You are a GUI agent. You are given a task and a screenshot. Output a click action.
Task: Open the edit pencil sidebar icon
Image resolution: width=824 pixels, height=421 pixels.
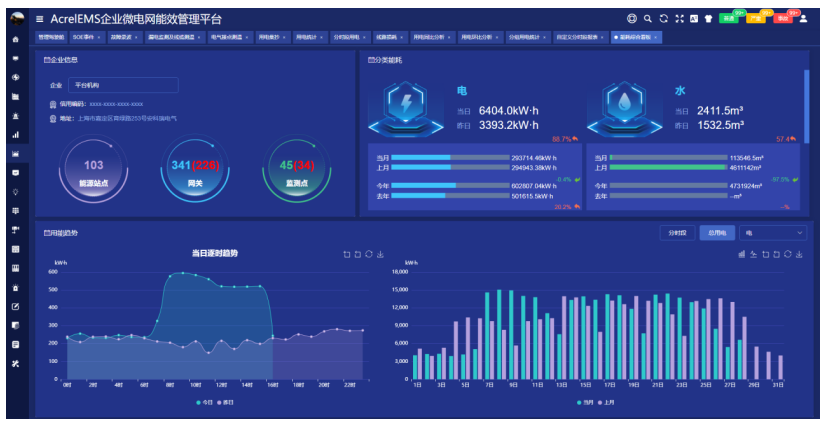15,306
